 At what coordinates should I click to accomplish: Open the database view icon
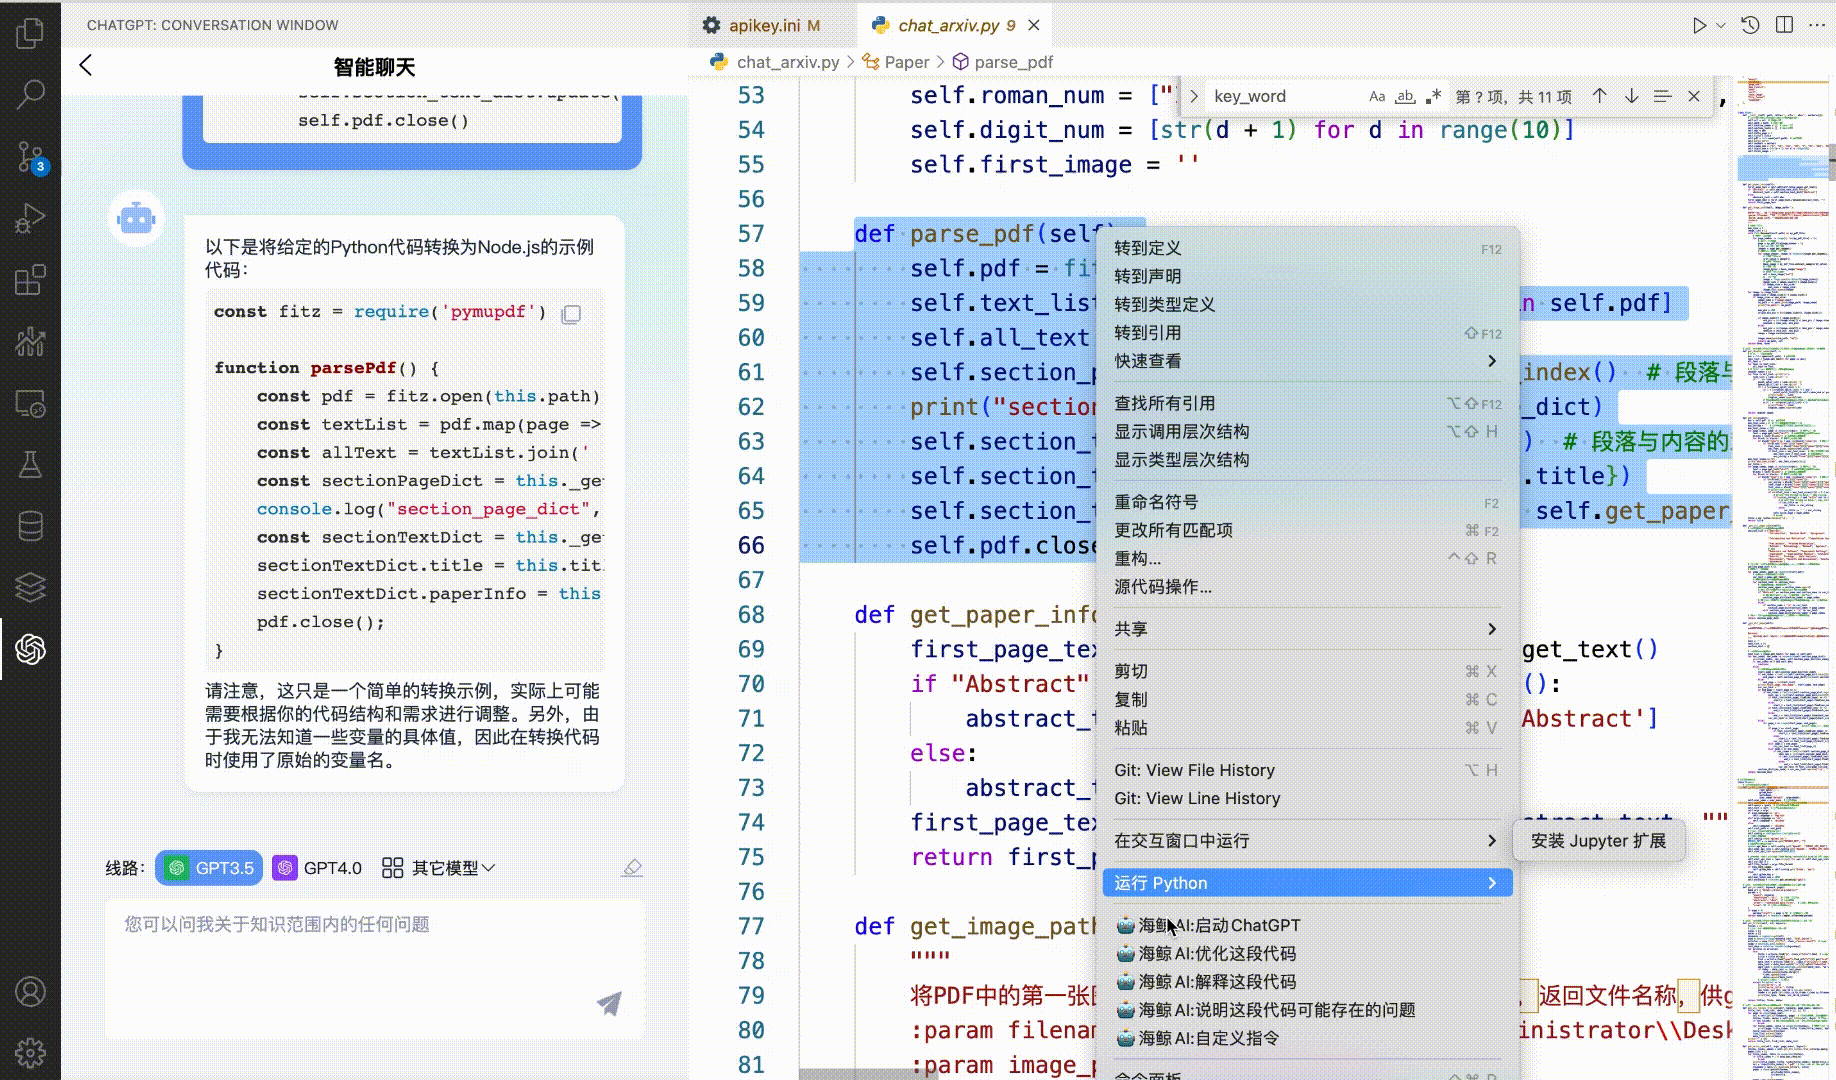pos(30,525)
